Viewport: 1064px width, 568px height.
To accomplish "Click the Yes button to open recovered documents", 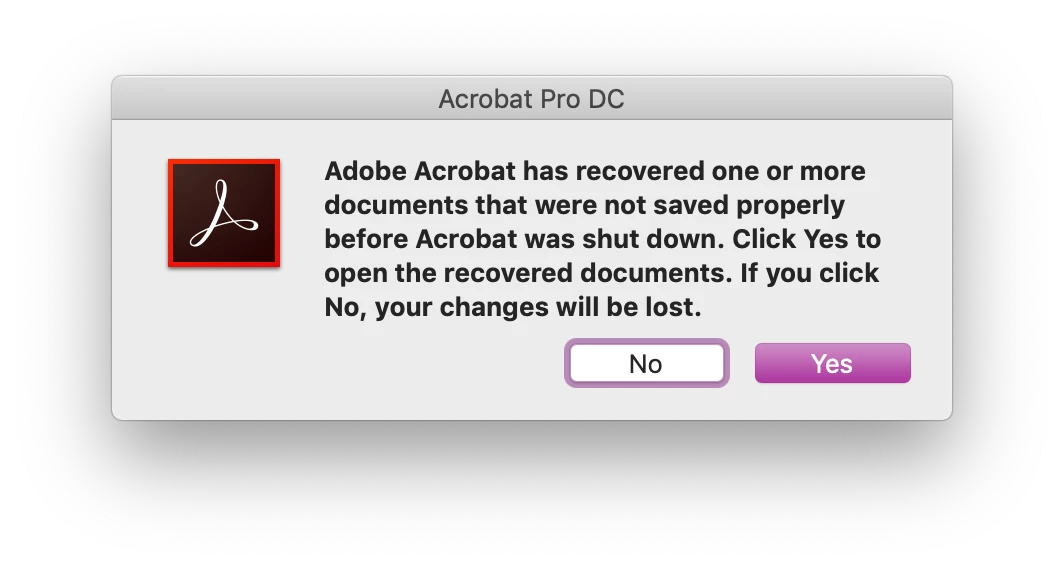I will point(833,363).
